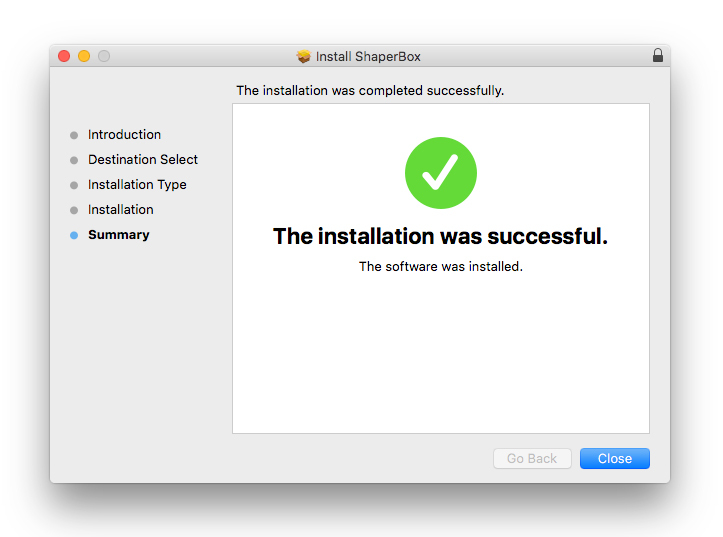The image size is (723, 537).
Task: Click 'The software was installed.' text
Action: [x=441, y=266]
